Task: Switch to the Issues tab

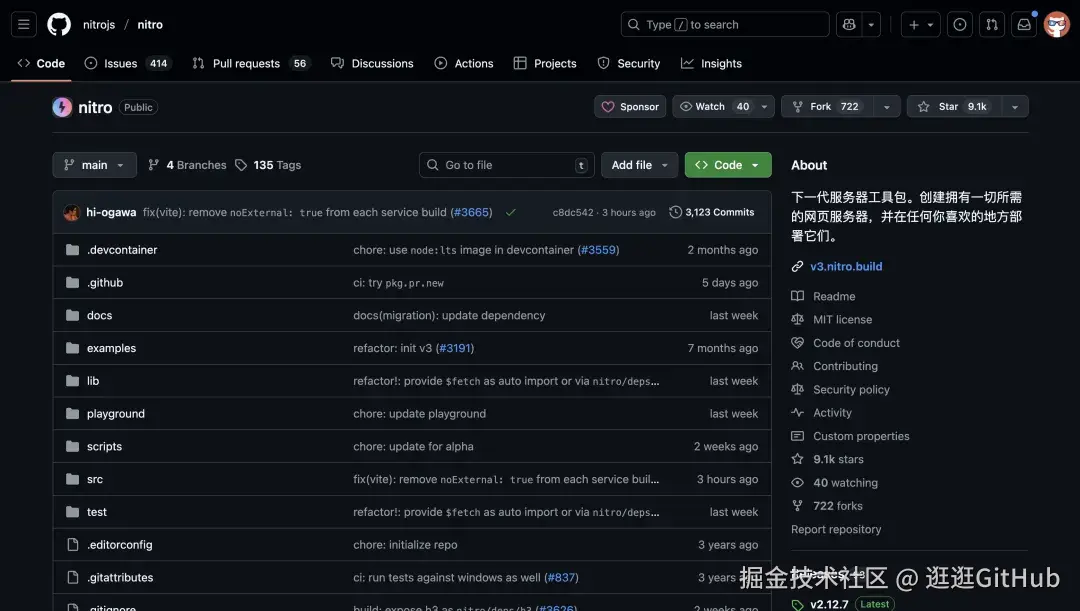Action: [128, 63]
